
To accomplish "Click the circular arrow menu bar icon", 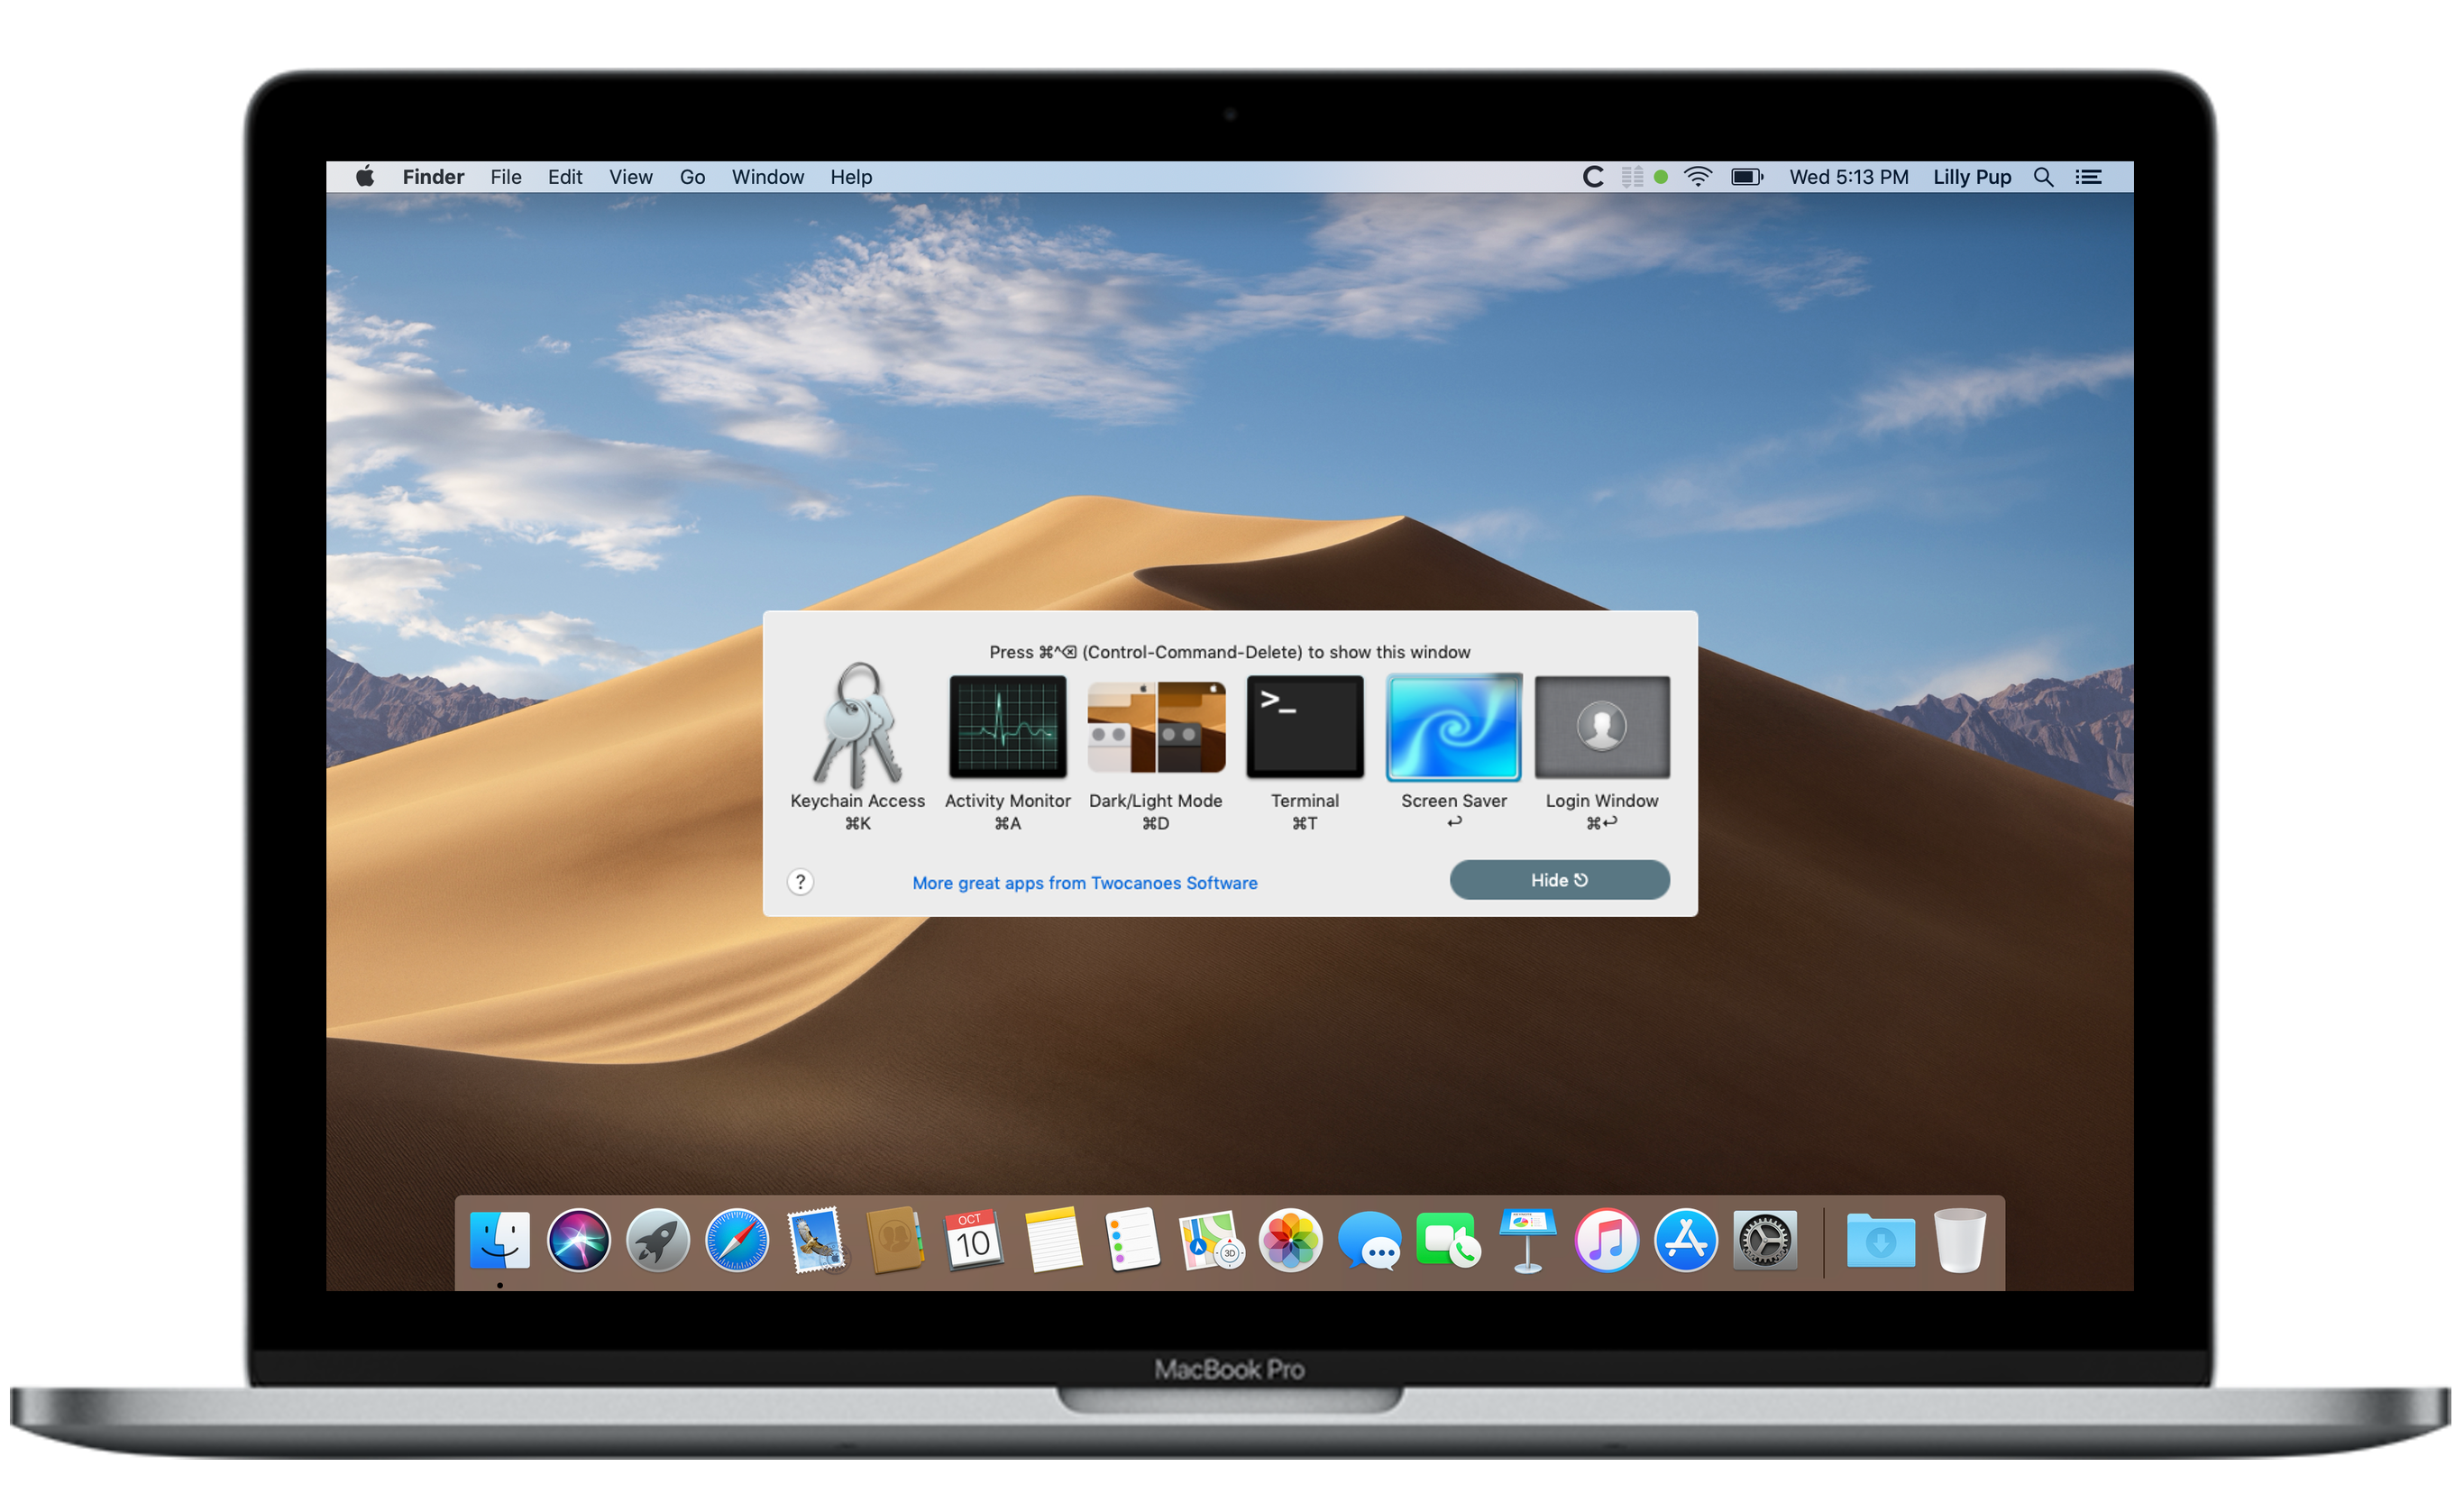I will tap(1593, 177).
